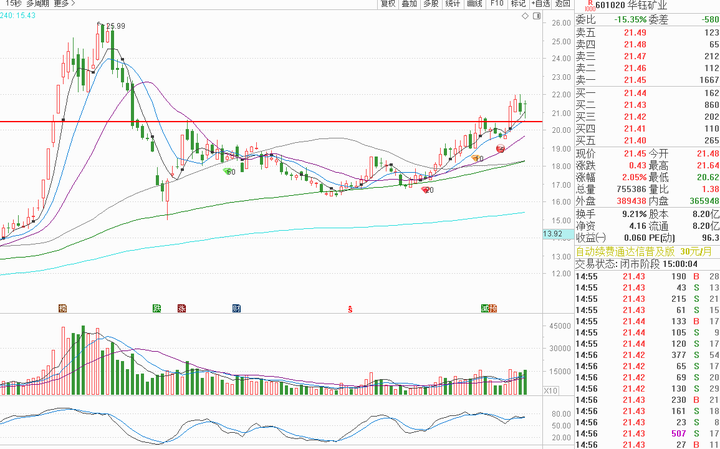Image resolution: width=720 pixels, height=449 pixels.
Task: Click the split-panel icon beside the diamond icon
Action: [536, 17]
